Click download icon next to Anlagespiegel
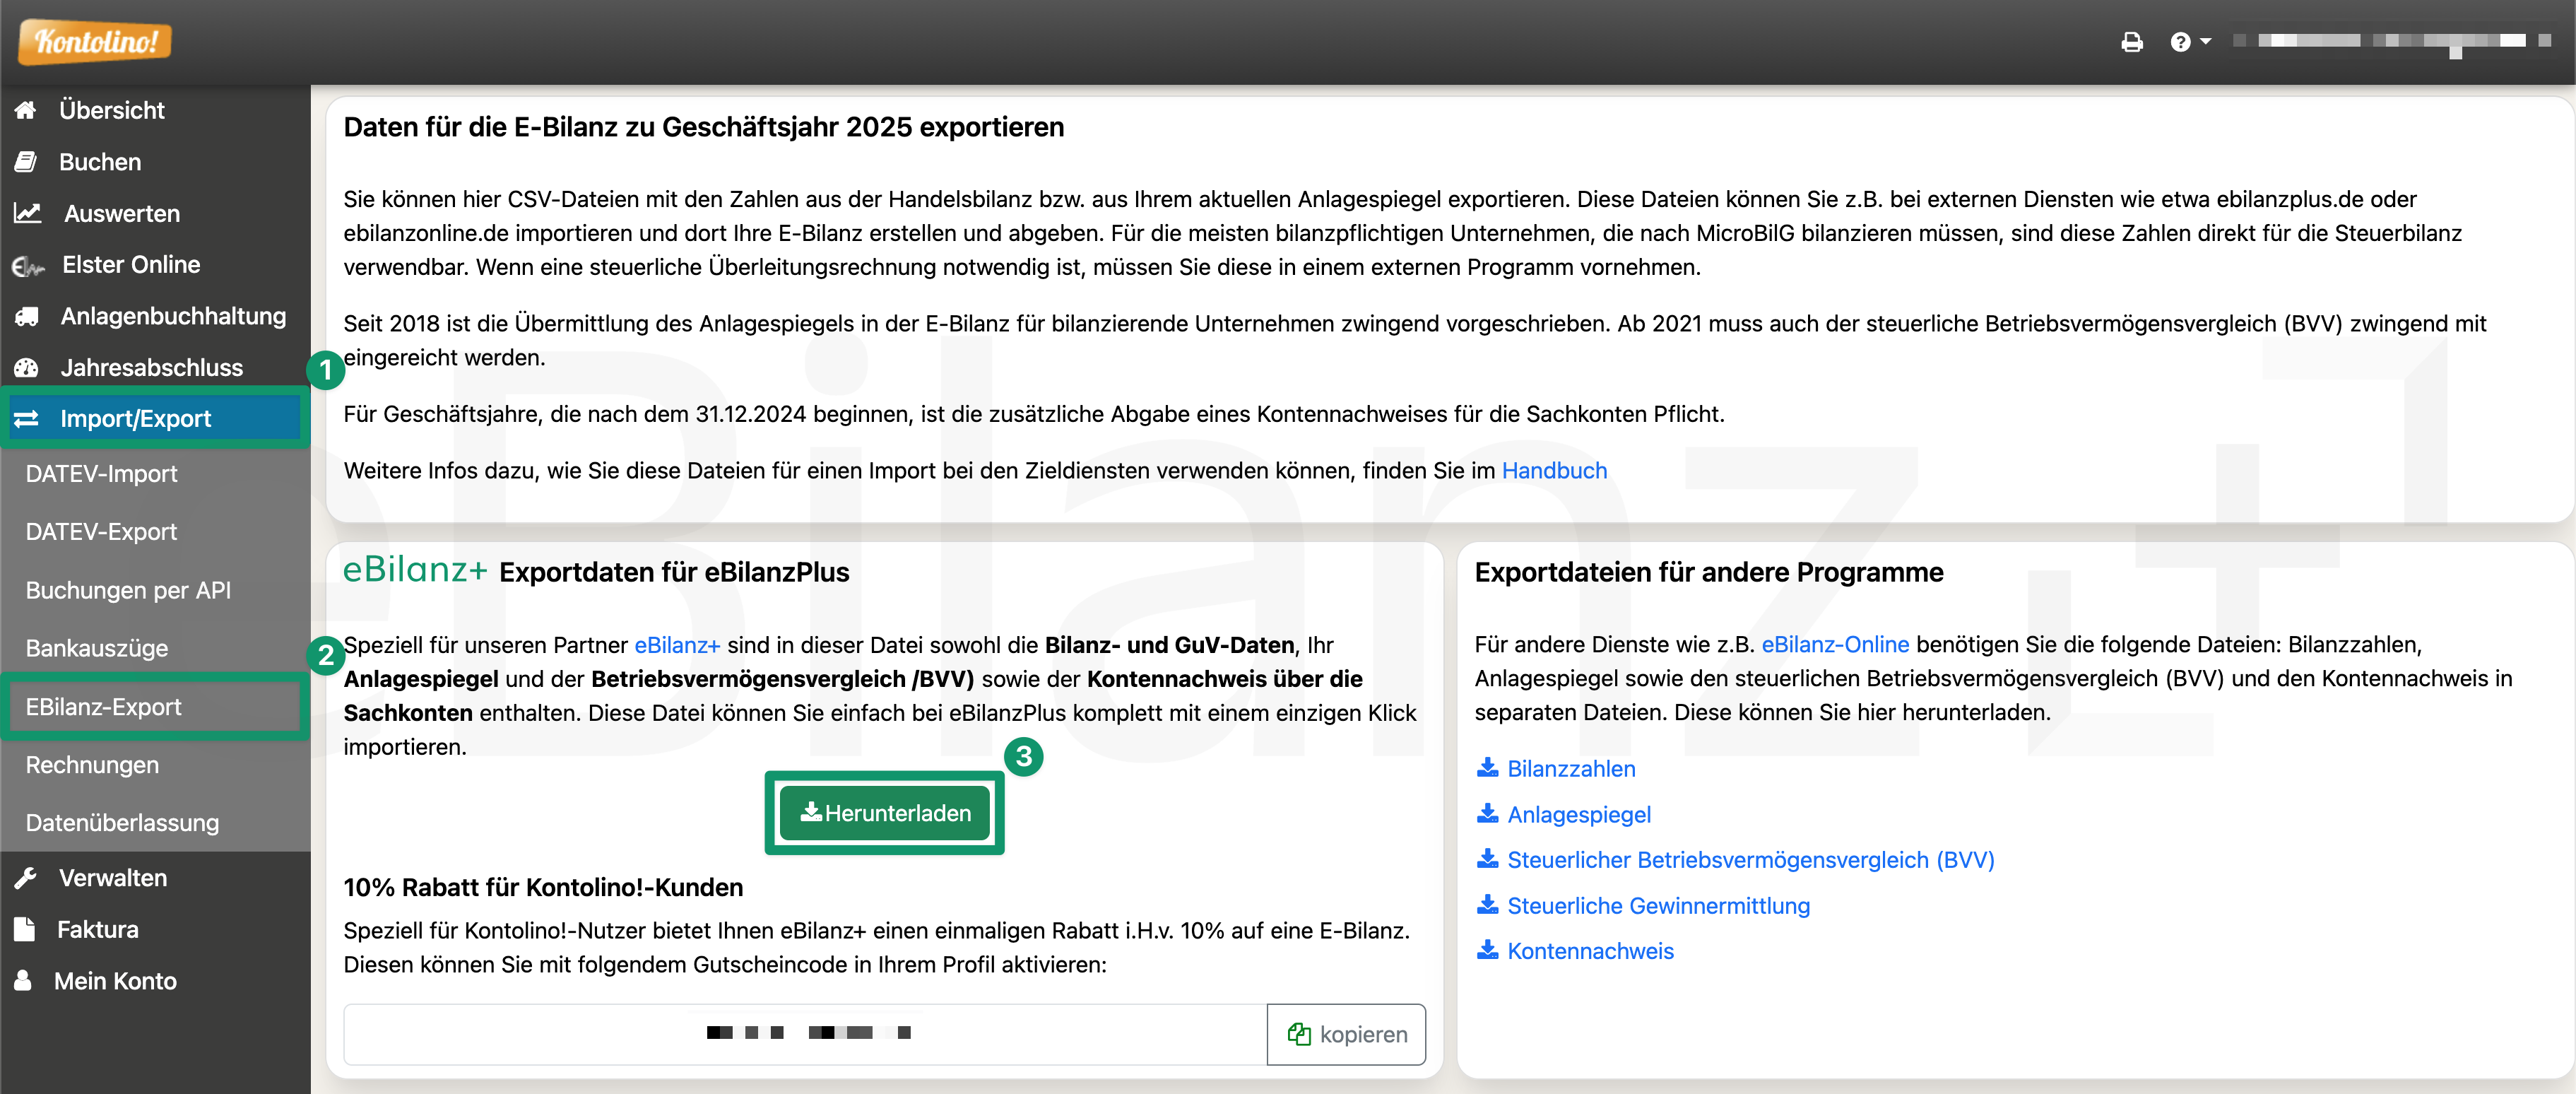 click(x=1487, y=814)
